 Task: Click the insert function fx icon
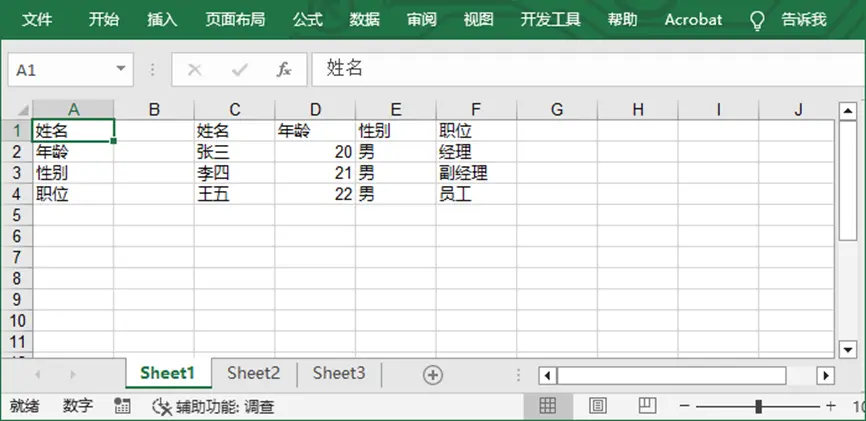pyautogui.click(x=284, y=69)
